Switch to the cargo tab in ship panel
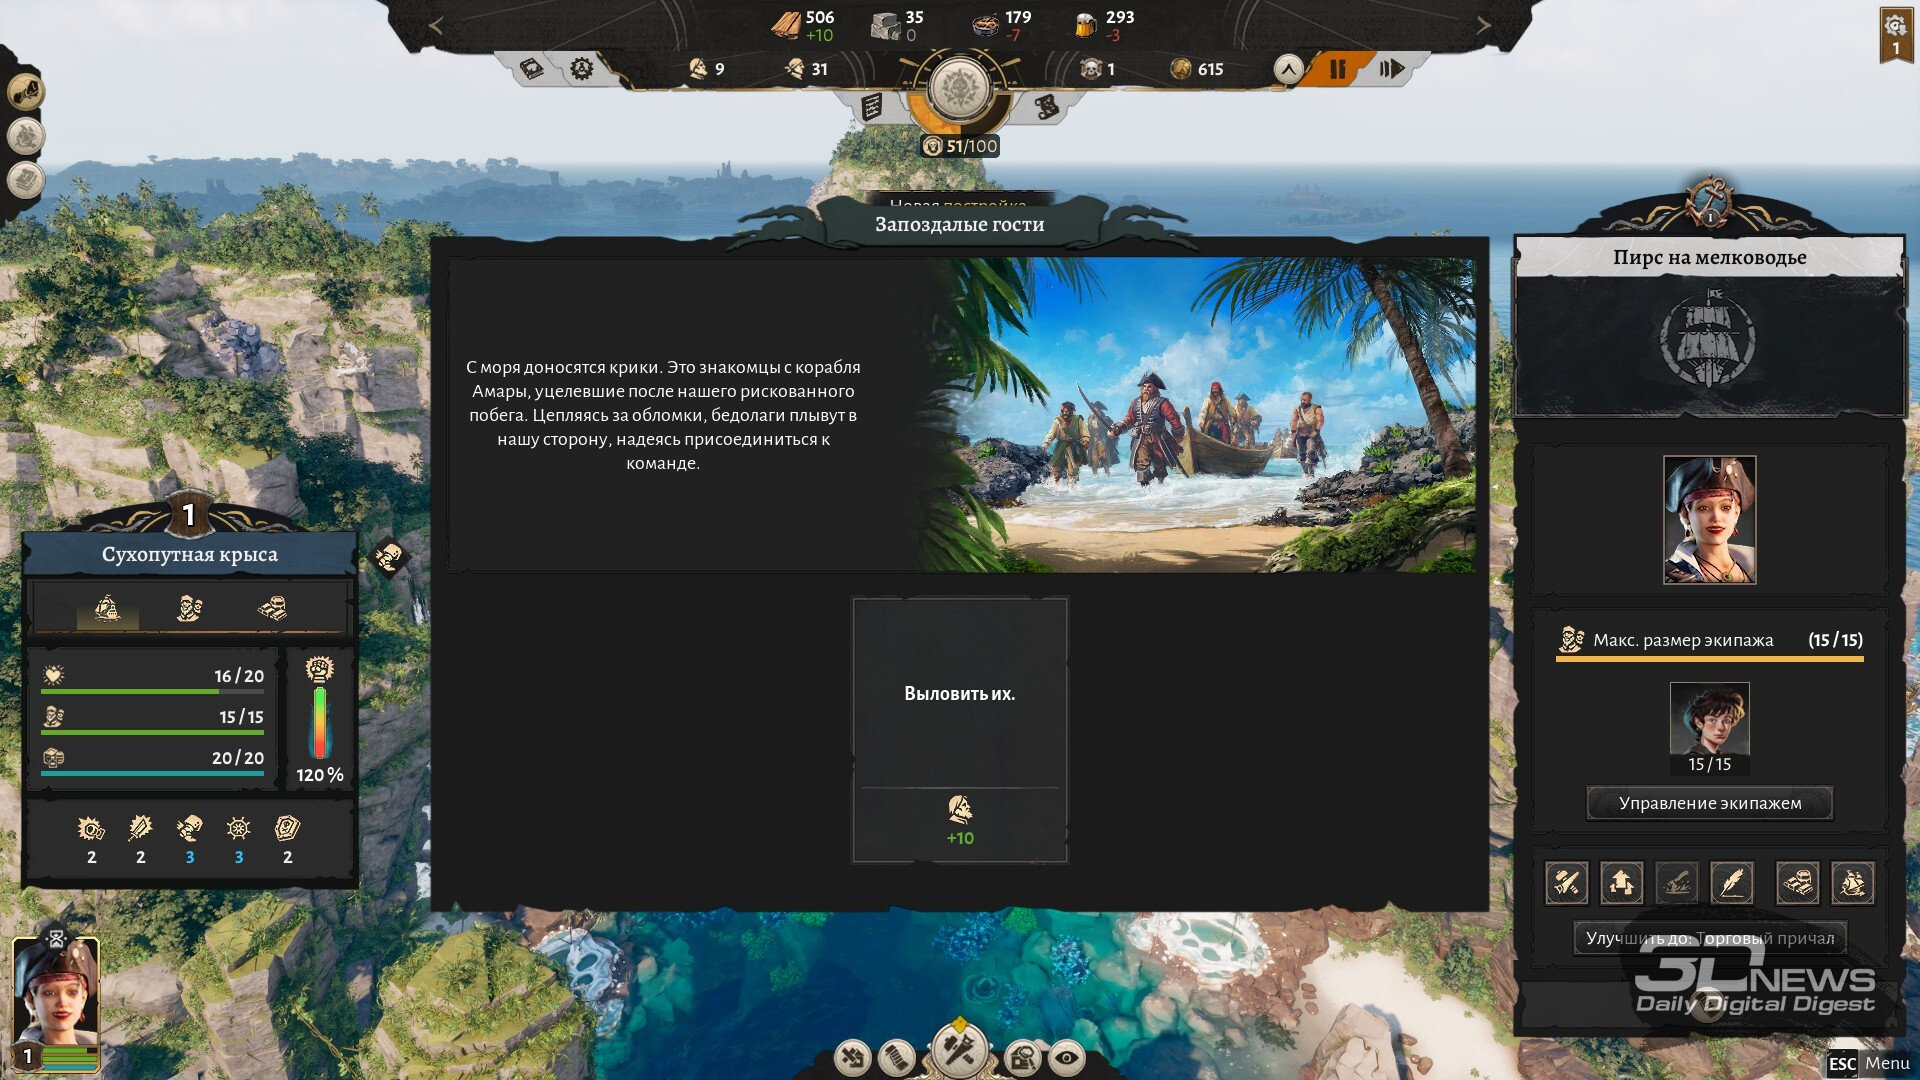Screen dimensions: 1920x1080 271,608
